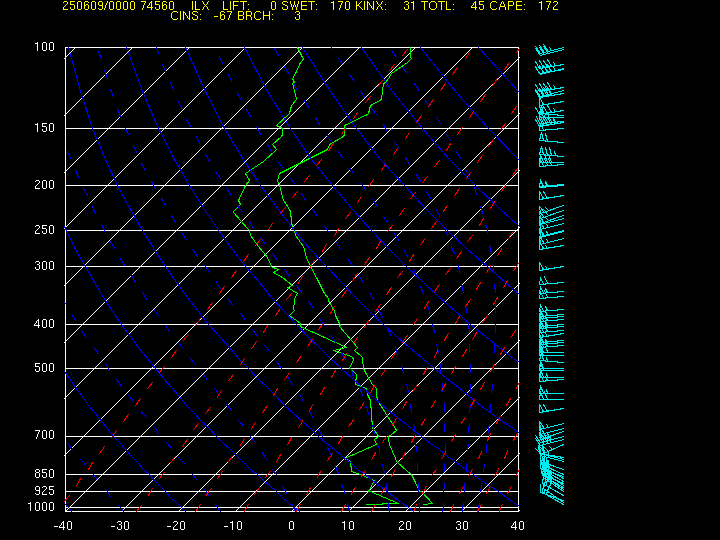Click the 30 temperature axis label
The height and width of the screenshot is (540, 720).
(x=461, y=526)
